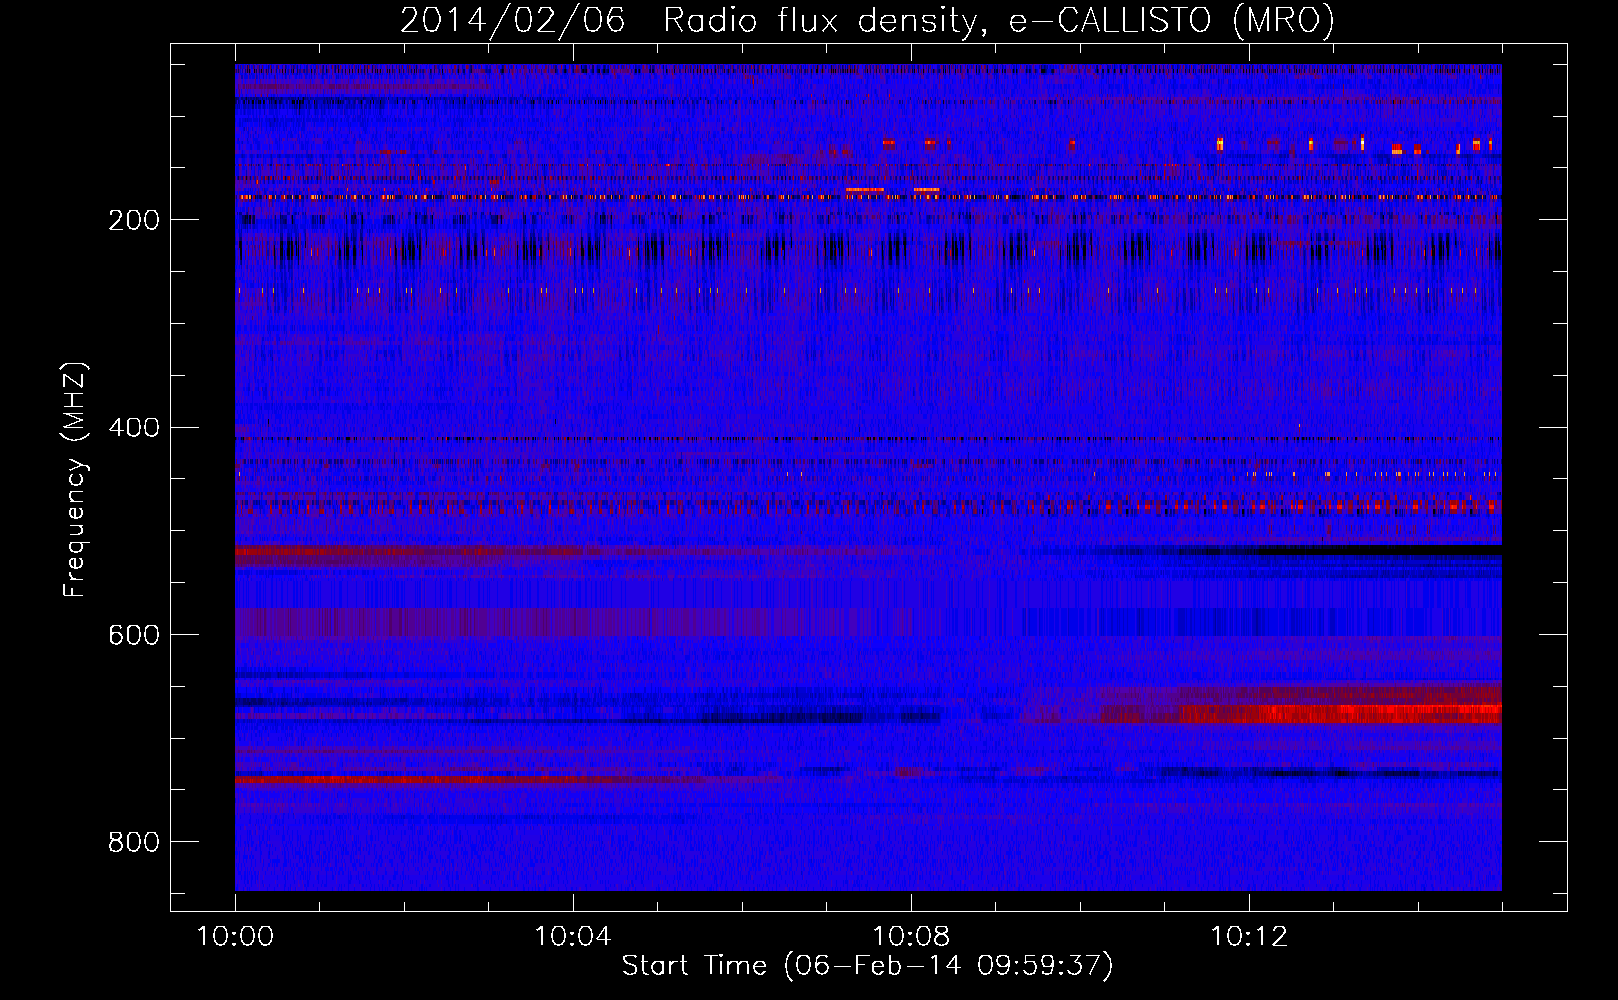This screenshot has height=1000, width=1618.
Task: Click the bright red band near 700 MHz
Action: coord(1340,713)
